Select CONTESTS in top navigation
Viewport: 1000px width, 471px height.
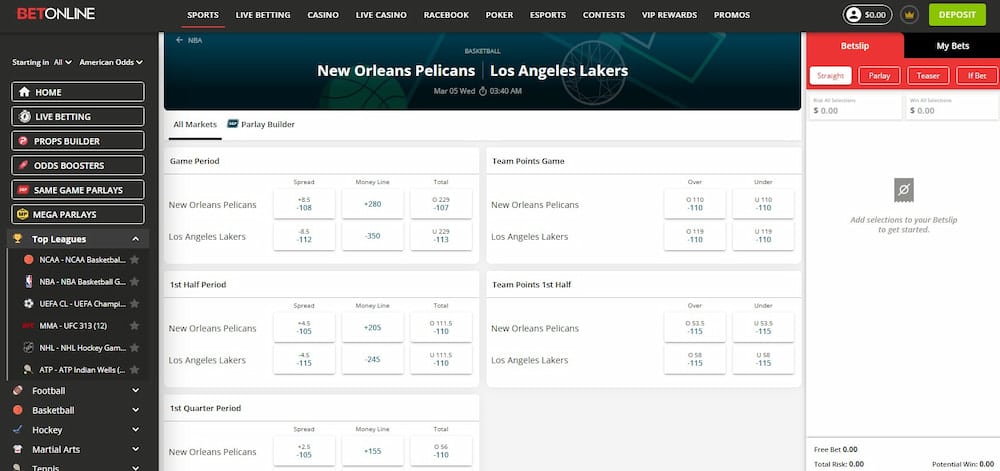(x=604, y=15)
